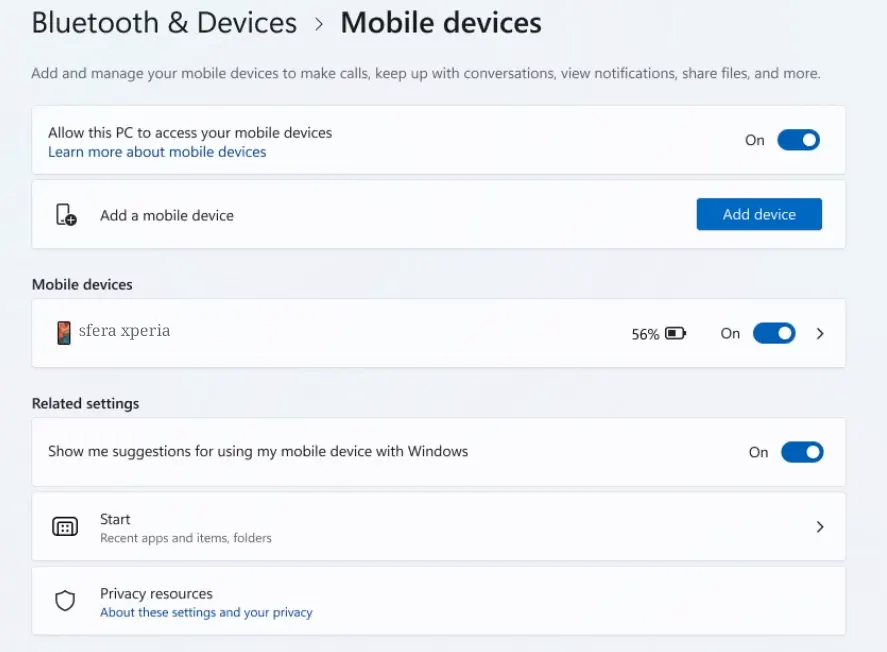The height and width of the screenshot is (652, 887).
Task: Click the Start label in Related settings
Action: [115, 519]
